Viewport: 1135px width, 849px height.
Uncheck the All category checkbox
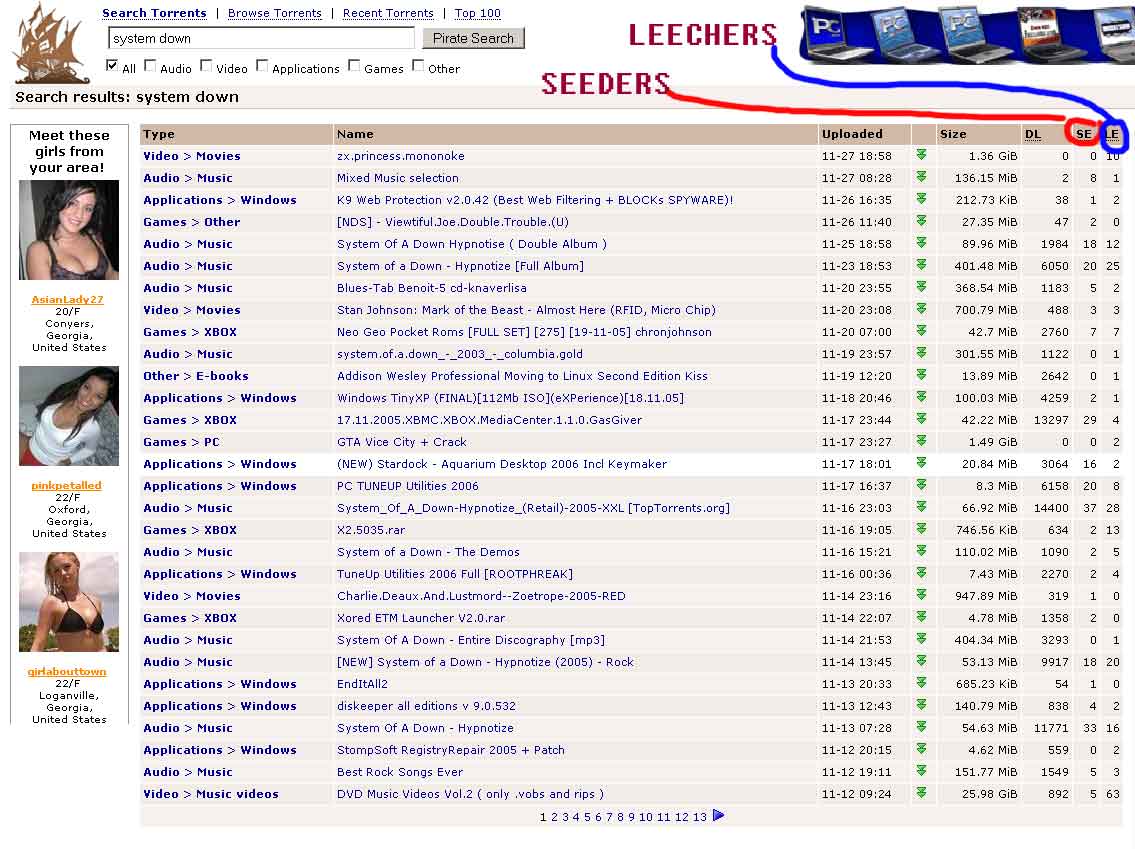point(111,65)
